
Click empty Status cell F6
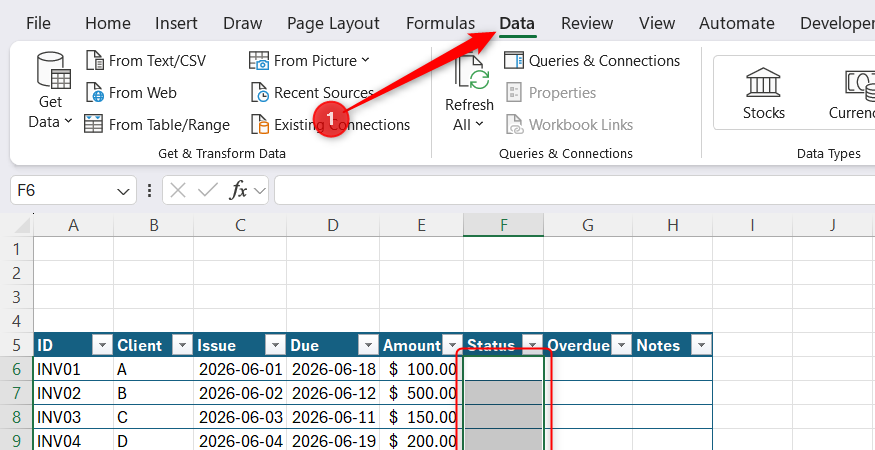(503, 369)
